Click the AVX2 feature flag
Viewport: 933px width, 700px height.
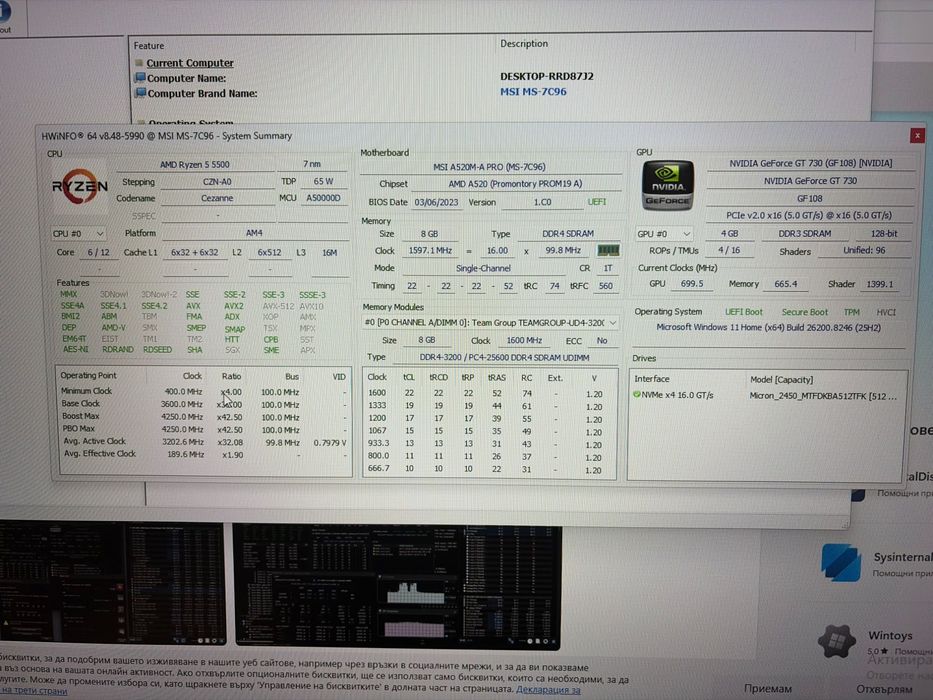[x=234, y=305]
